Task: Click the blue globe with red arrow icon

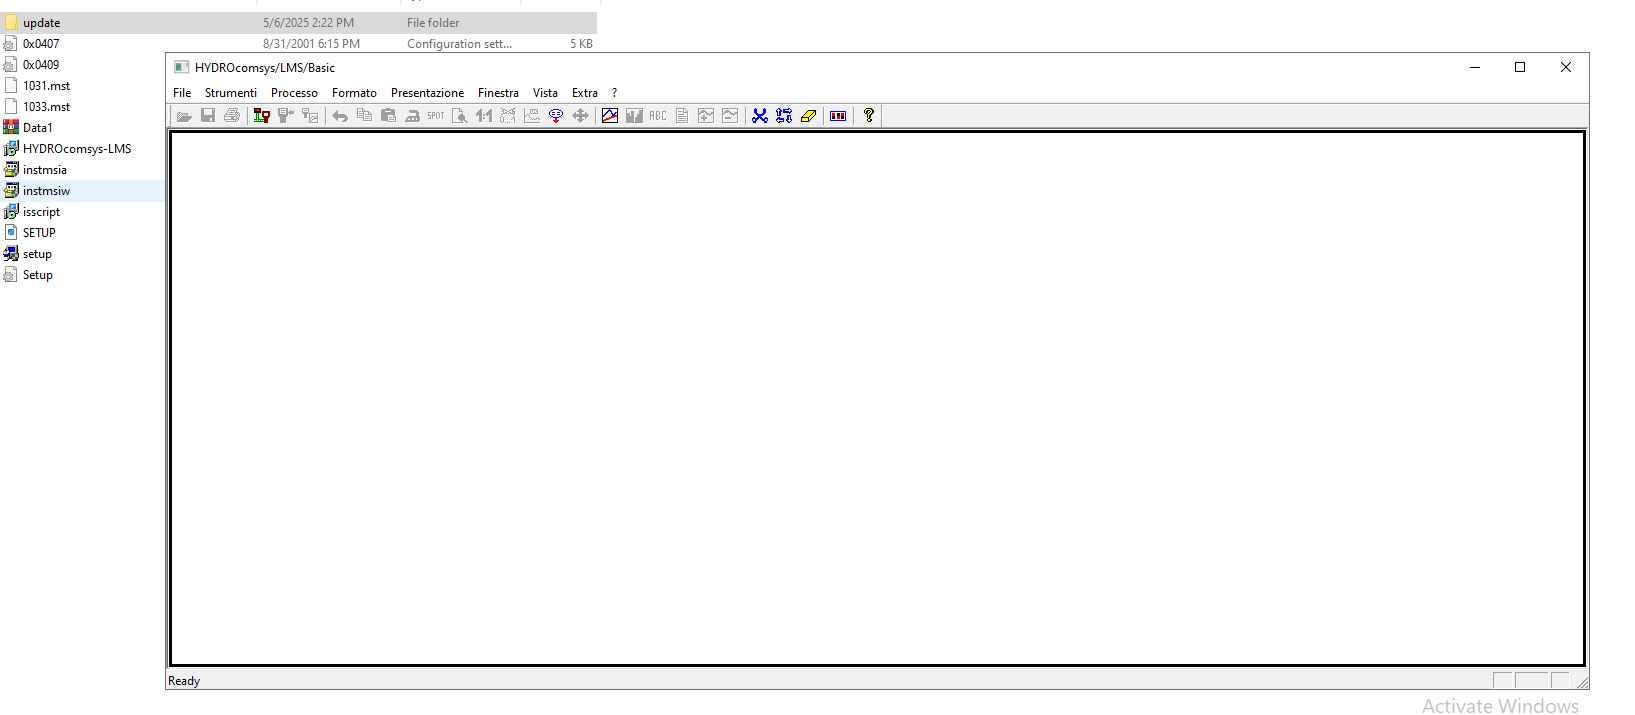Action: click(556, 116)
